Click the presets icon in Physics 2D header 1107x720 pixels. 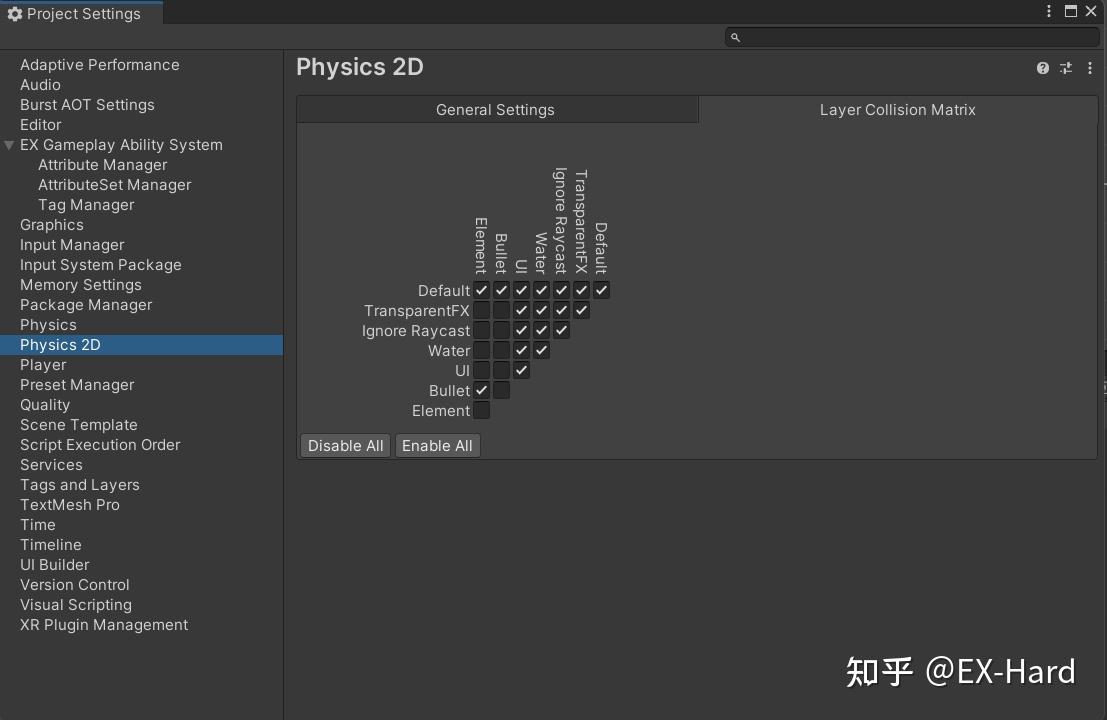point(1065,68)
